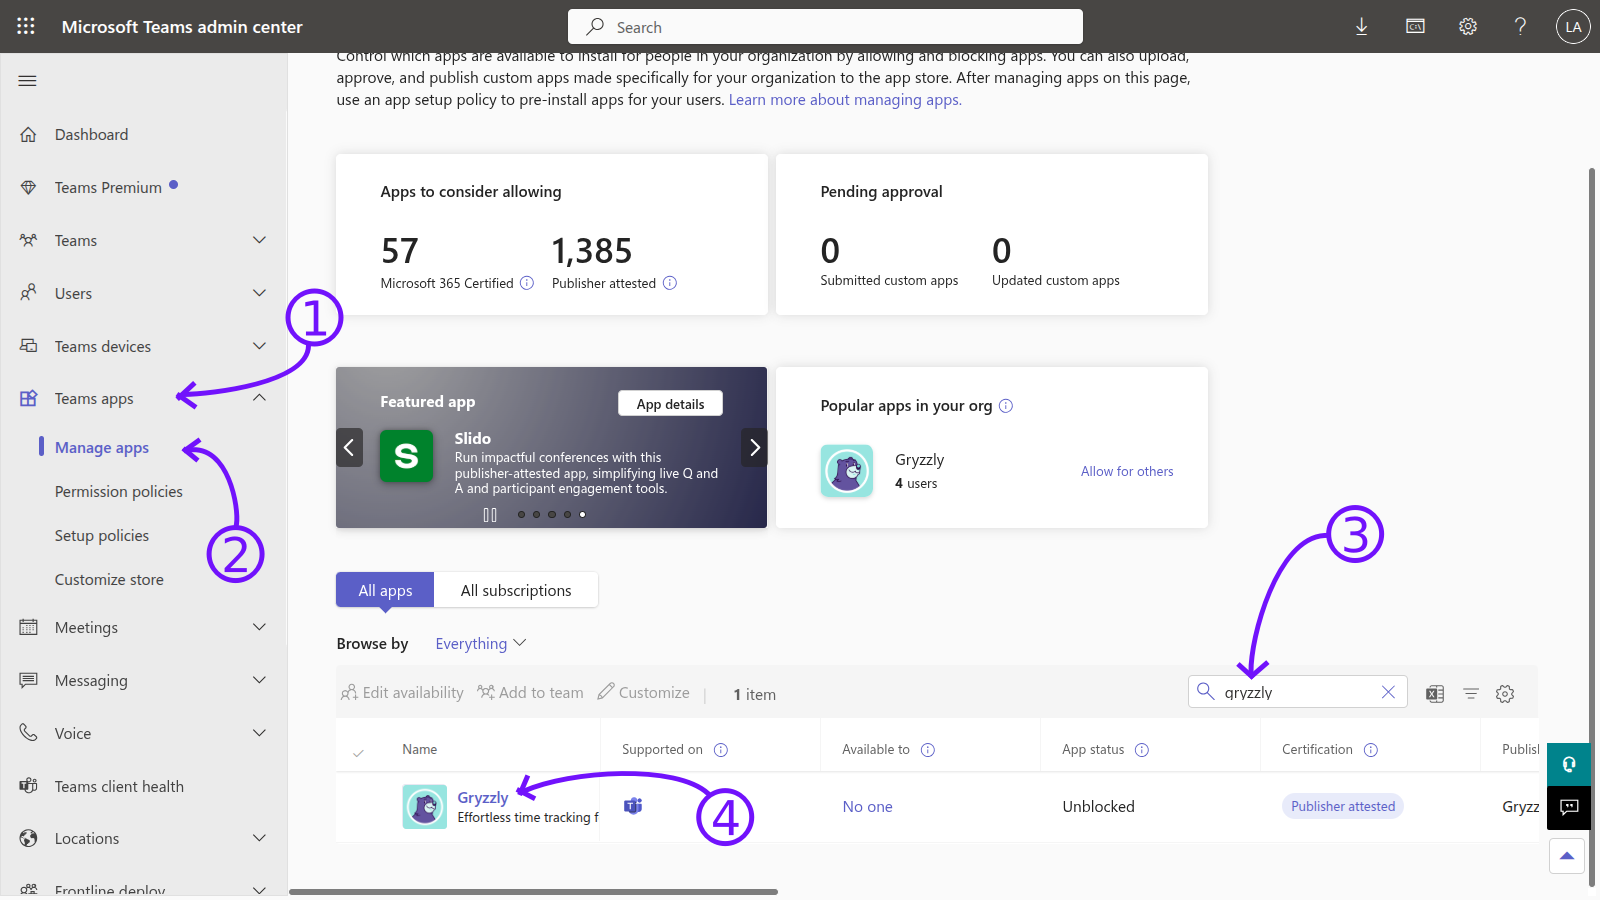The image size is (1600, 900).
Task: Open the help headset side button
Action: pos(1569,764)
